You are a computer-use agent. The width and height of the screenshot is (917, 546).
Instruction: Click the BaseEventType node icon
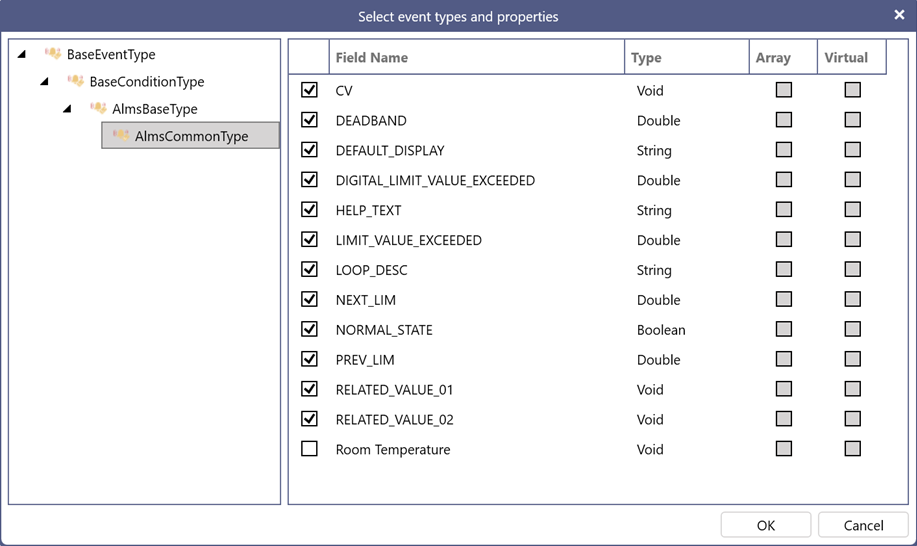(53, 54)
